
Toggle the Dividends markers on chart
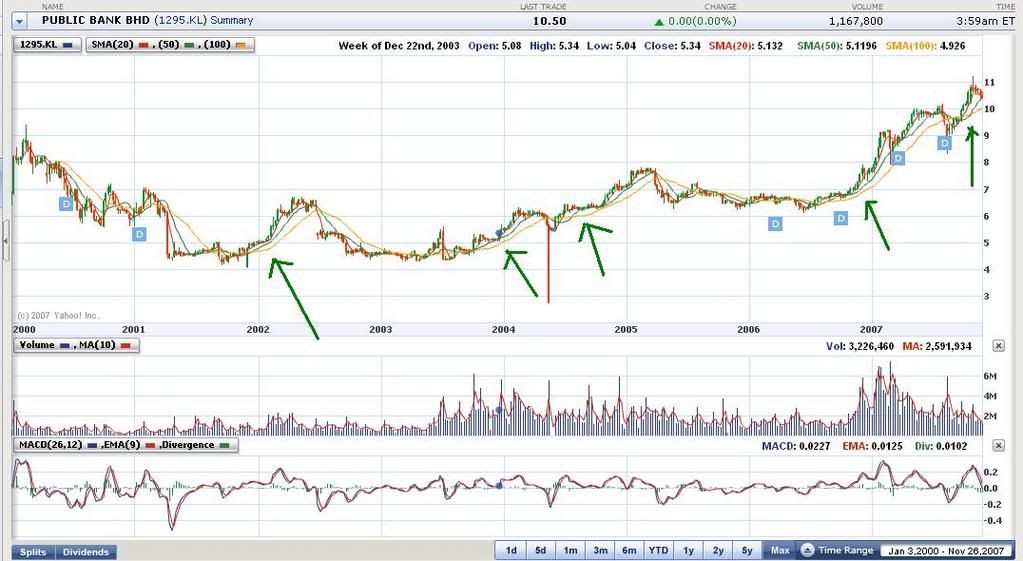pos(86,552)
